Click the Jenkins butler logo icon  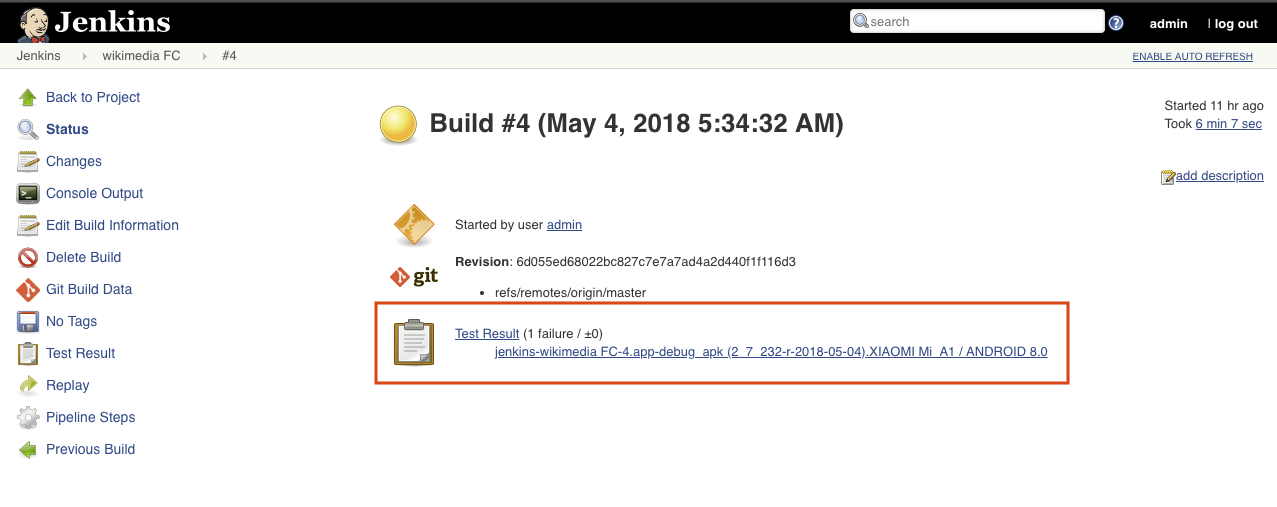pyautogui.click(x=33, y=23)
